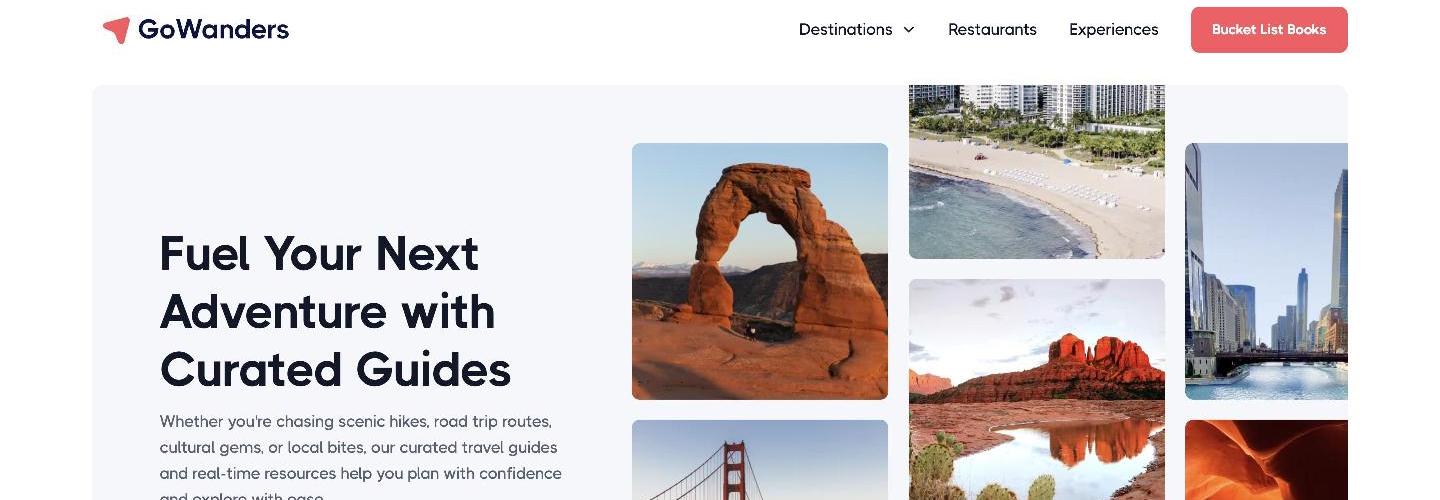The image size is (1440, 500).
Task: Click the Bucket List Books button
Action: [x=1269, y=30]
